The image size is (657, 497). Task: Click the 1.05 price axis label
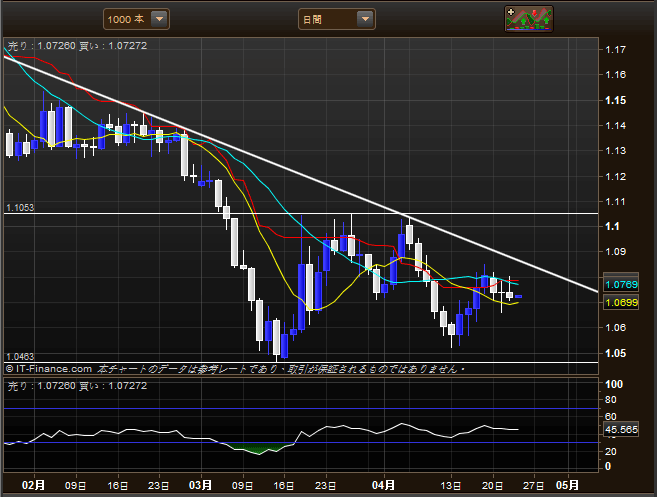[x=616, y=353]
